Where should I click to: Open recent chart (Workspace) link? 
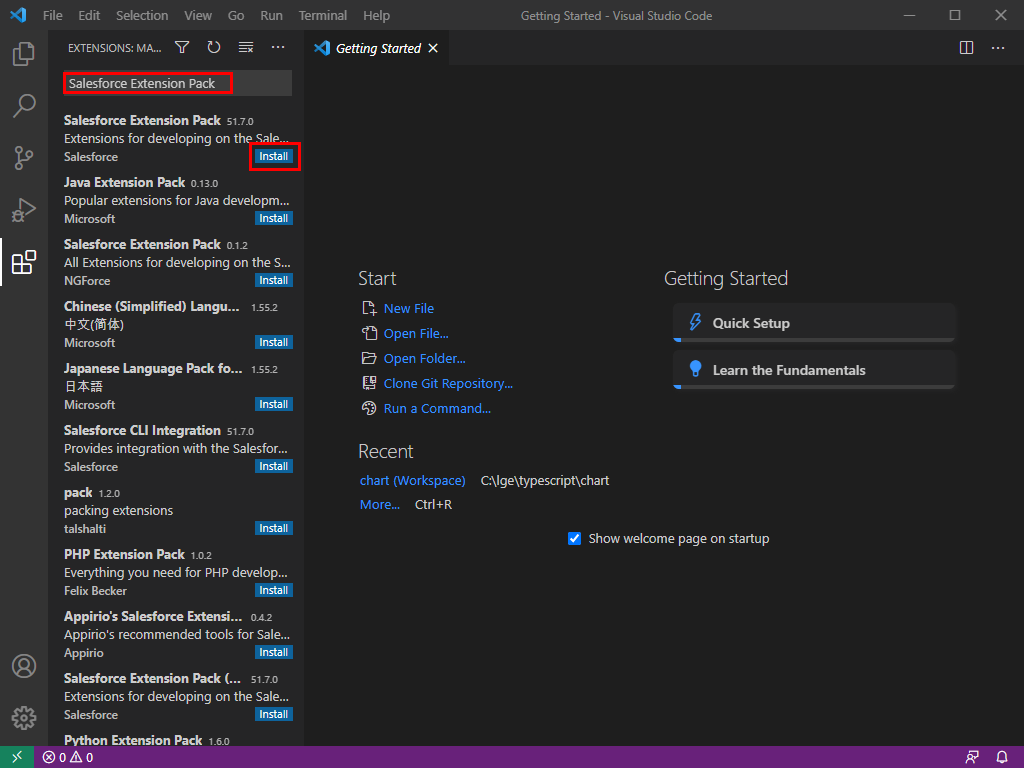(412, 481)
